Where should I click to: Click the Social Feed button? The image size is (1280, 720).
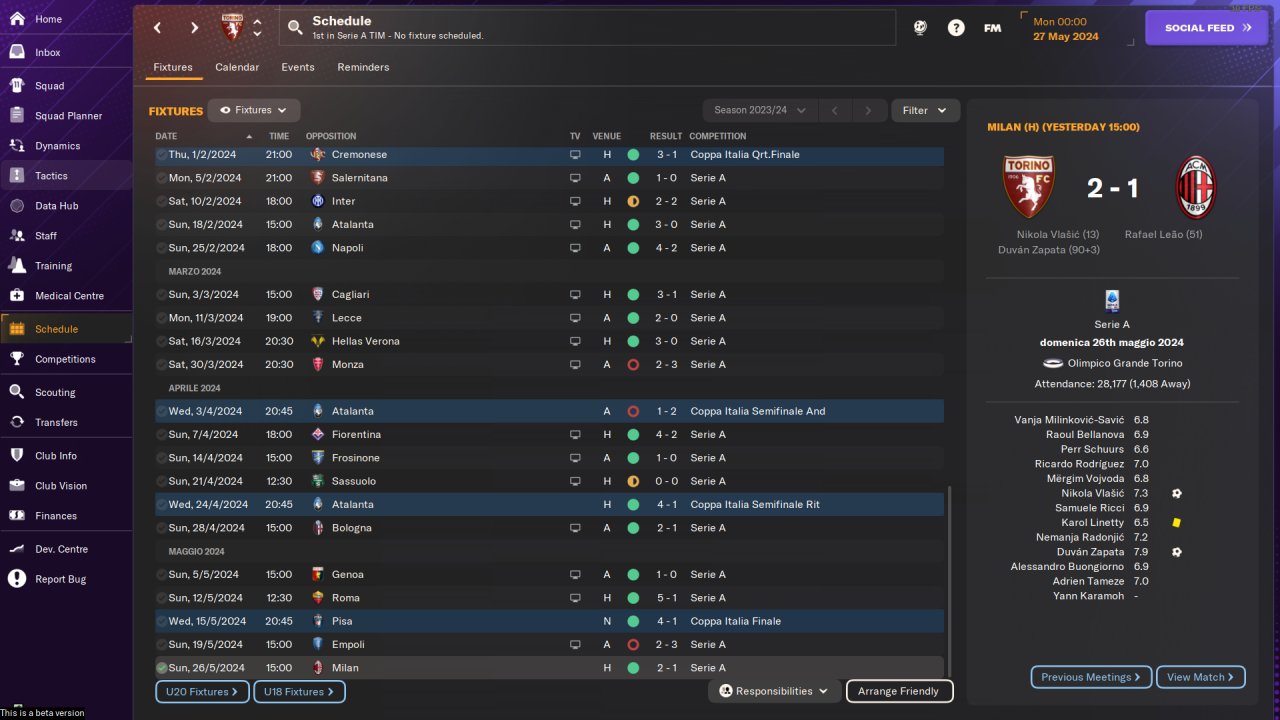[x=1208, y=28]
